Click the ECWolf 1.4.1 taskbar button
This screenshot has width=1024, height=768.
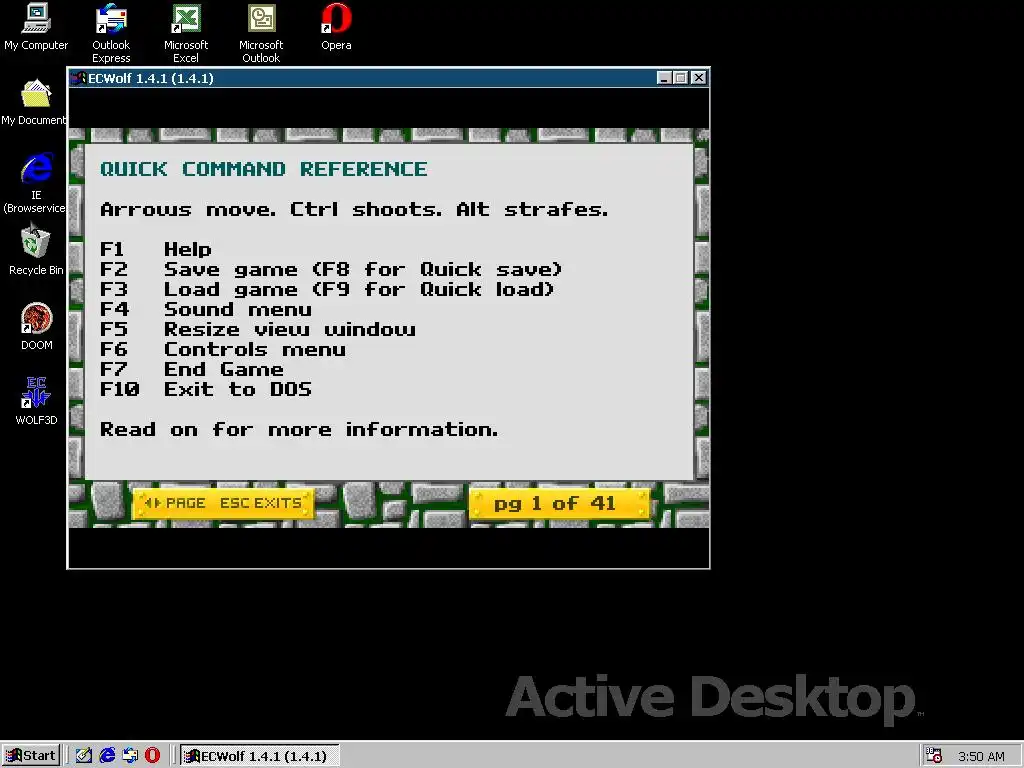(259, 756)
